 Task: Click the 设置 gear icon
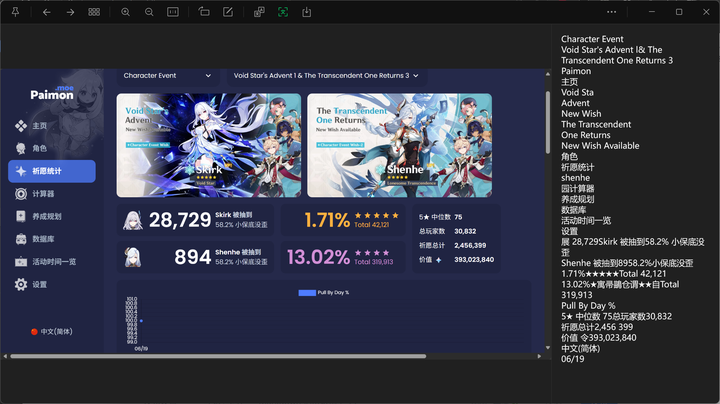21,284
